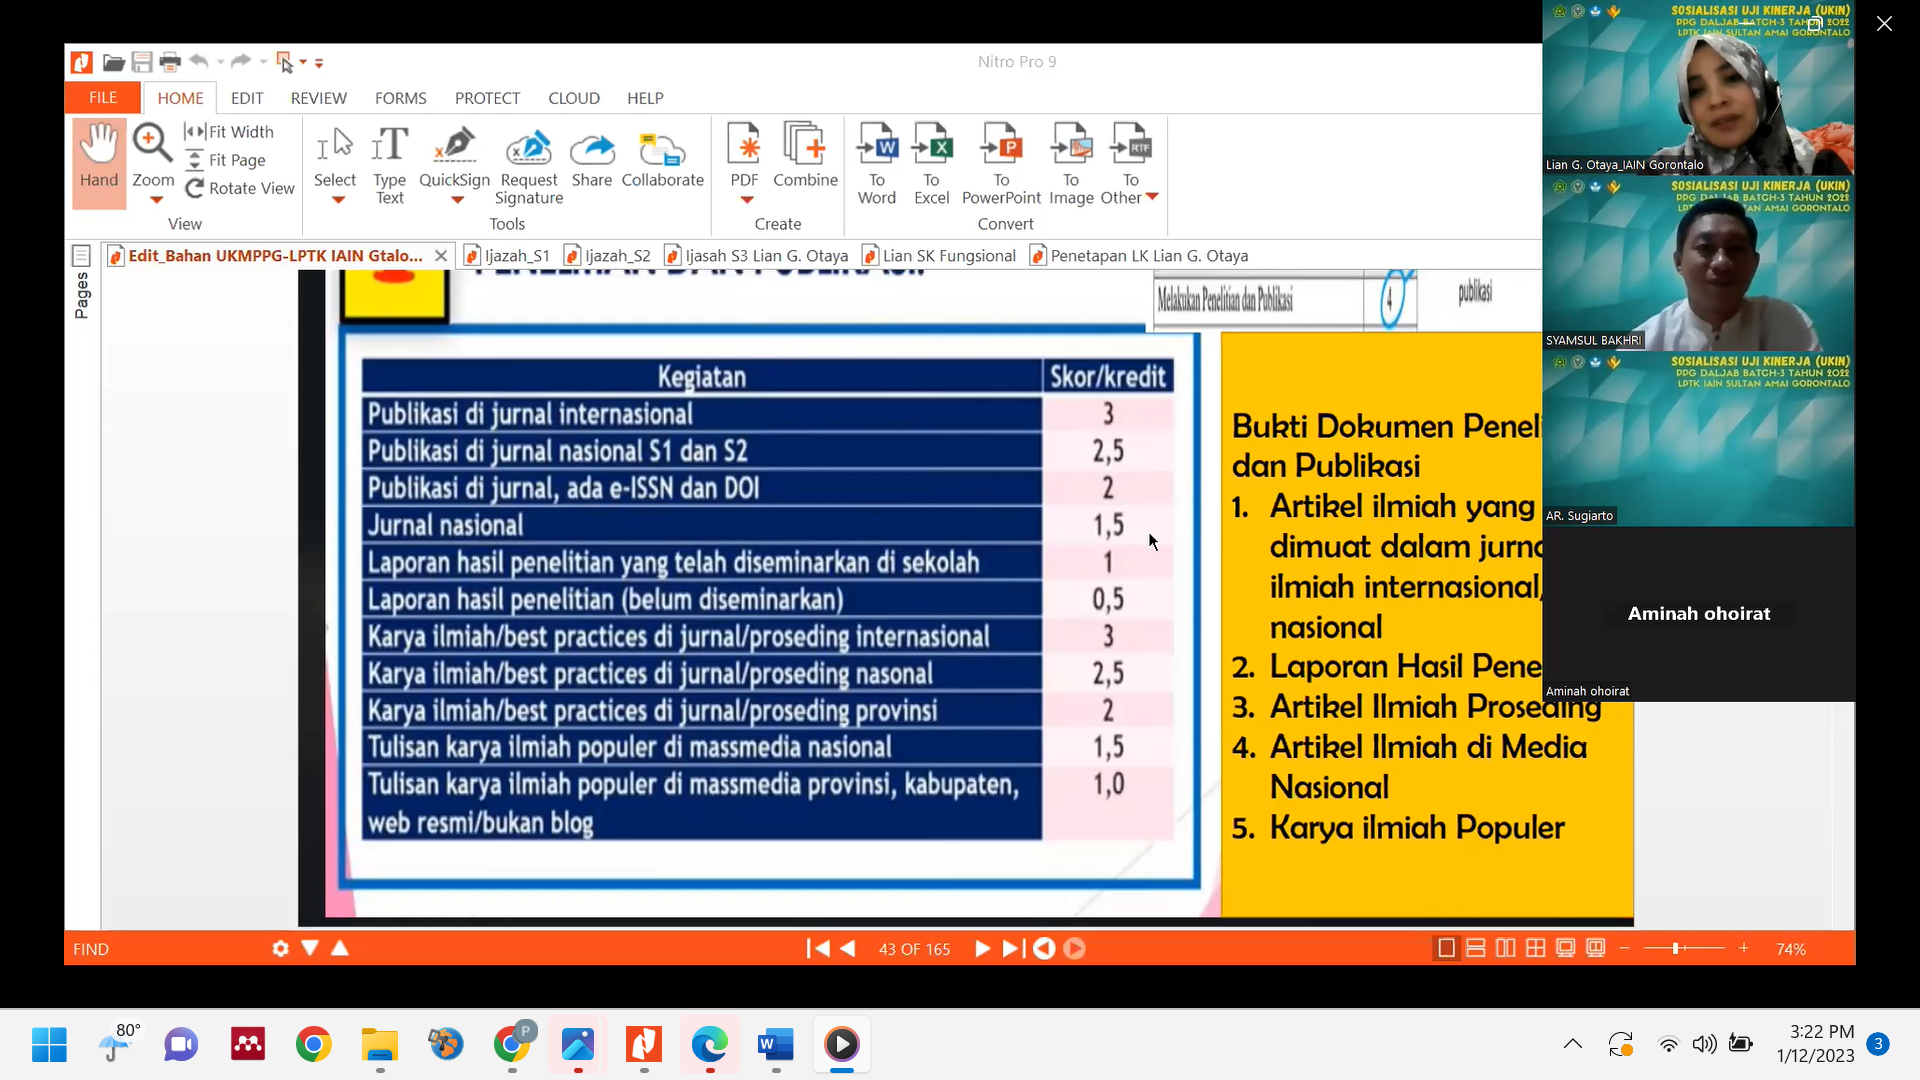Open the REVIEW ribbon tab
The image size is (1920, 1080).
click(318, 98)
